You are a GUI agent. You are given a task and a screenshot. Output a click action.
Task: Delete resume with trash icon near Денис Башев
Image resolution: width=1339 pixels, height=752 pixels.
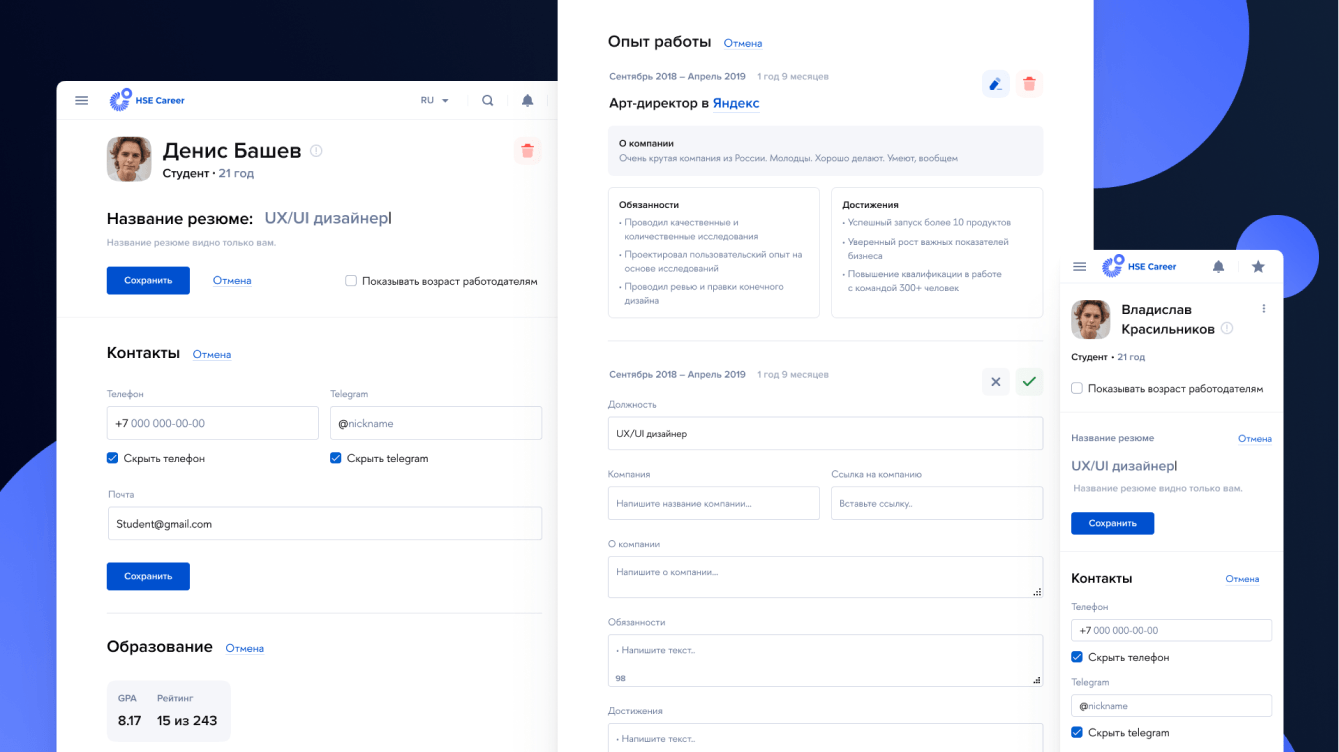pos(527,151)
